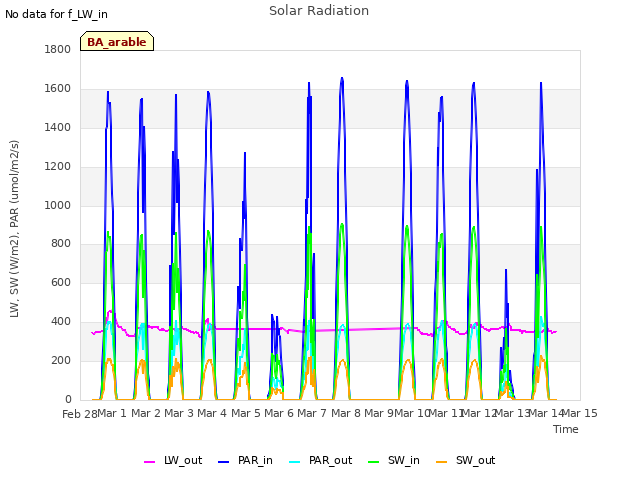Viewport: 640px width, 480px height.
Task: Toggle the PAR_out series in legend
Action: (320, 460)
